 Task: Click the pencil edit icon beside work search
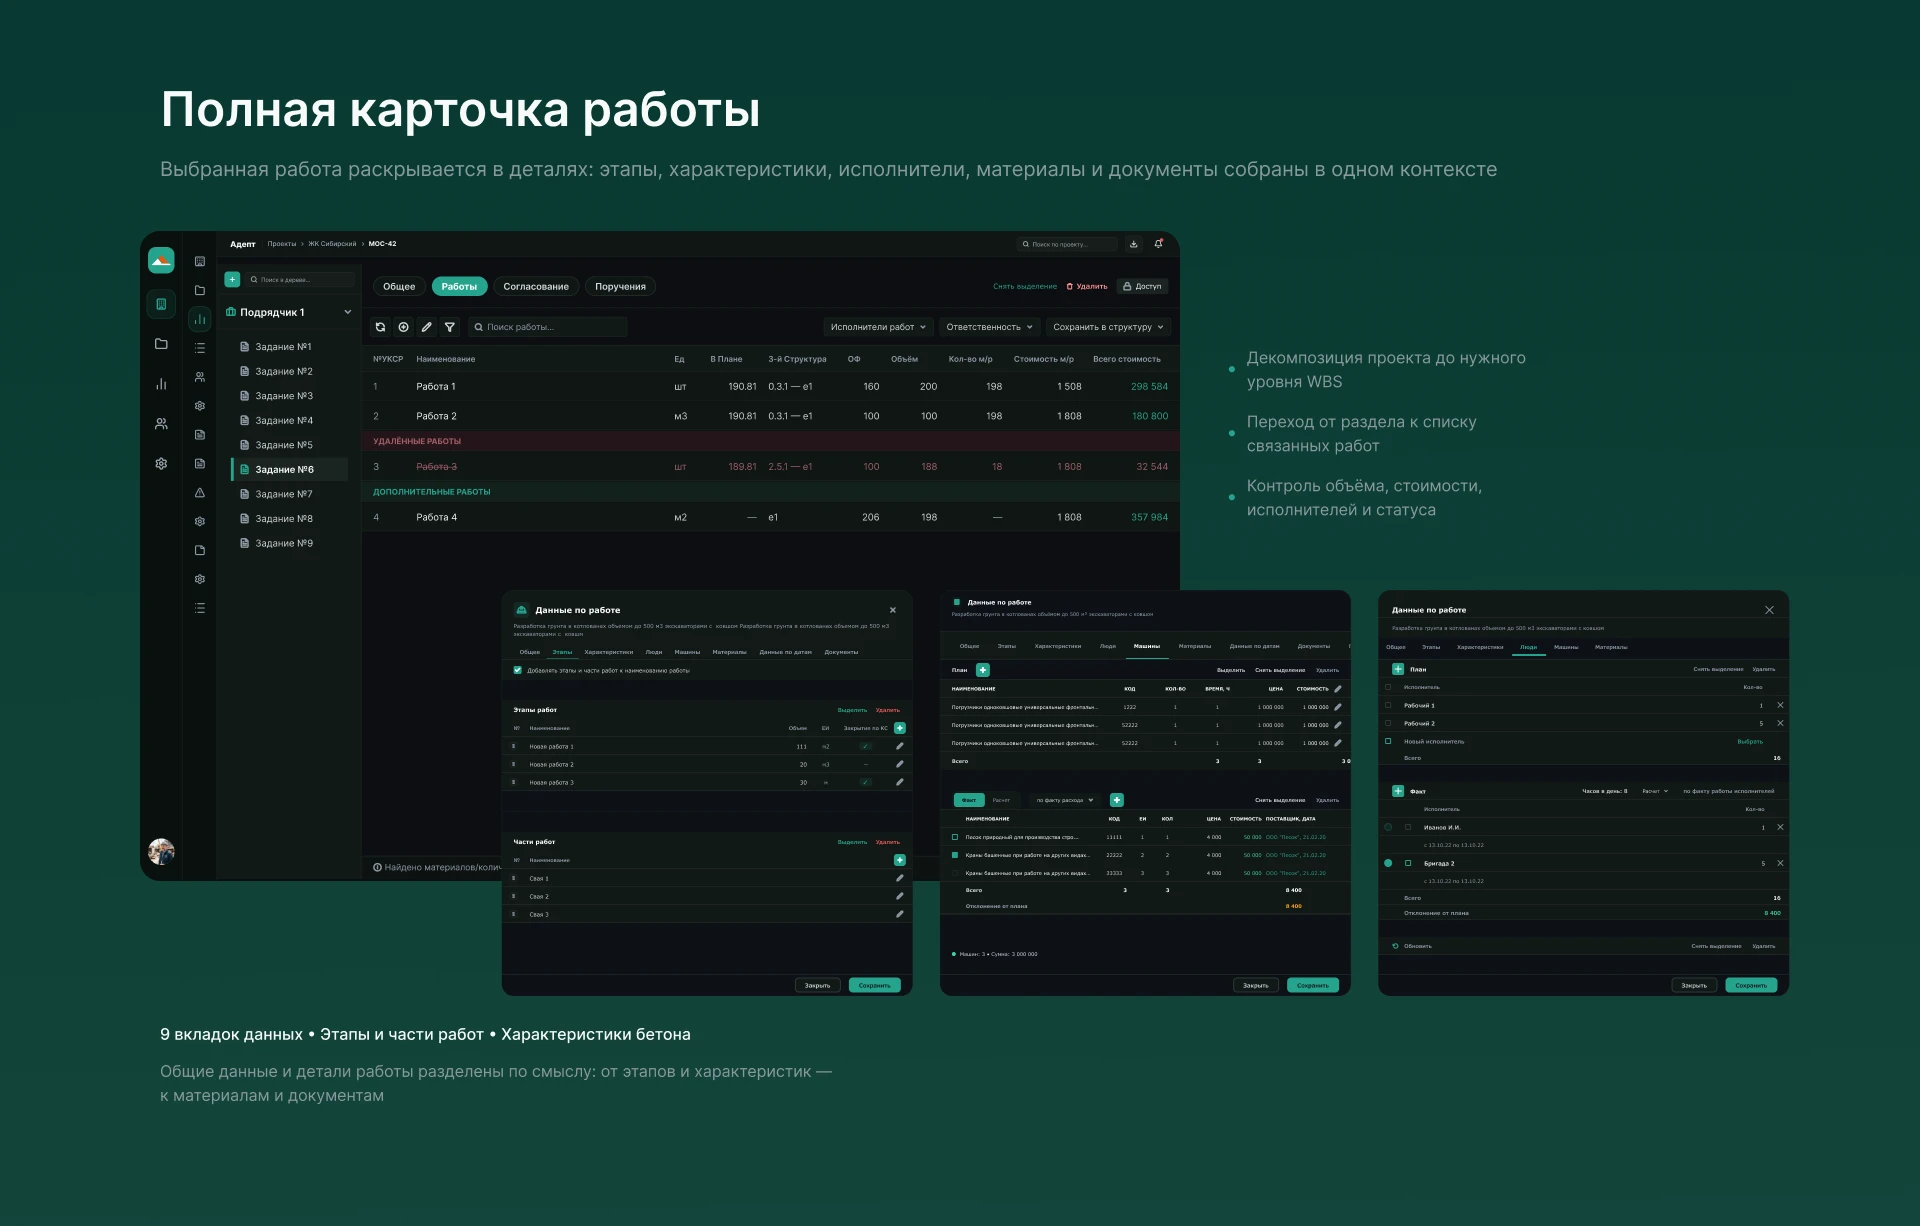(x=427, y=327)
